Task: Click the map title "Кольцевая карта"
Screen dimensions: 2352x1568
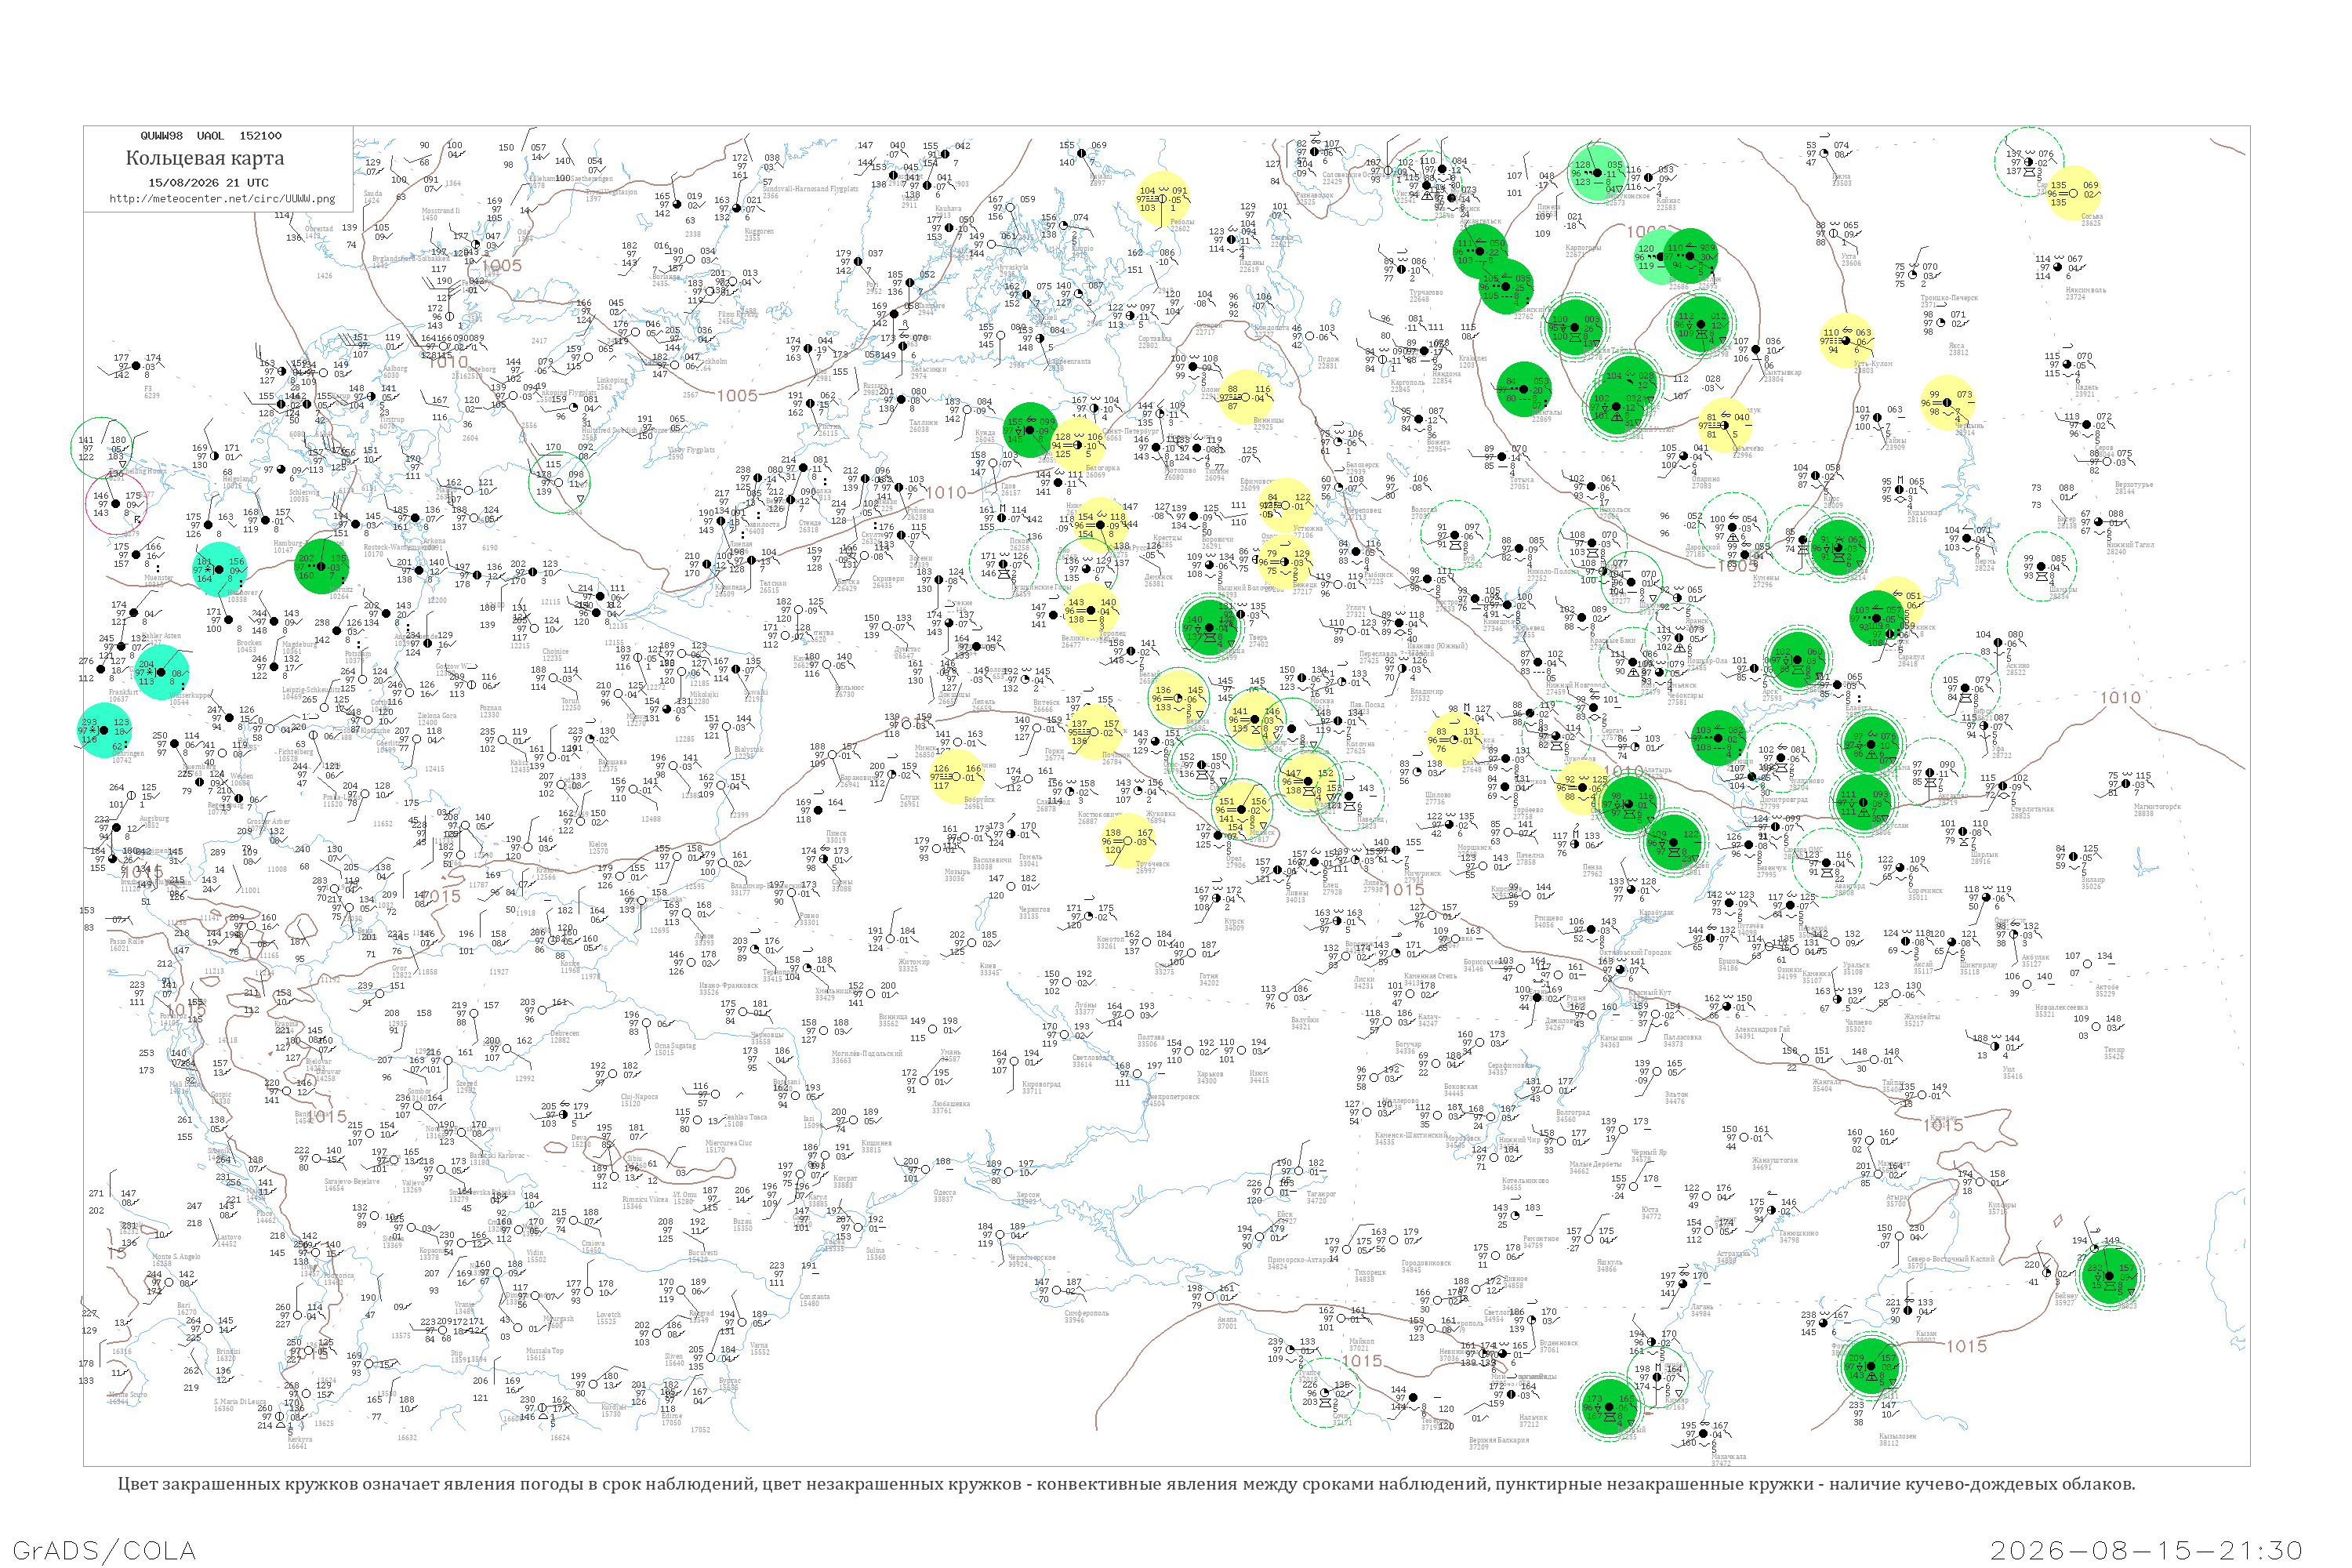Action: 205,158
